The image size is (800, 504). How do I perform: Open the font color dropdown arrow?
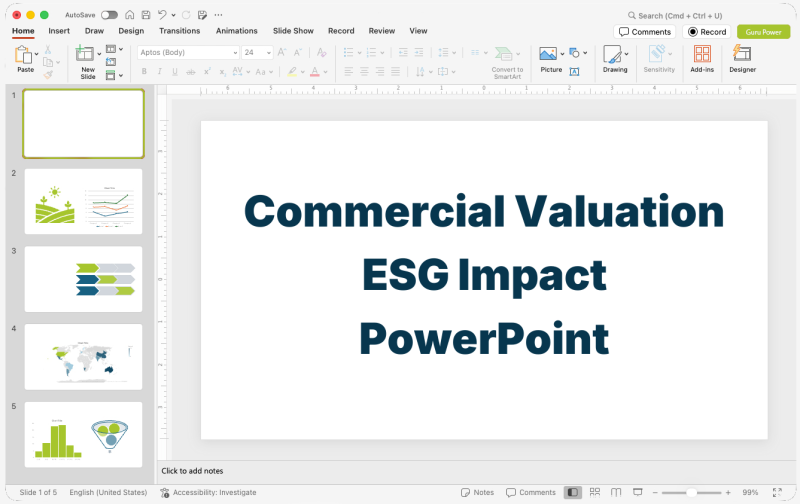(x=326, y=72)
